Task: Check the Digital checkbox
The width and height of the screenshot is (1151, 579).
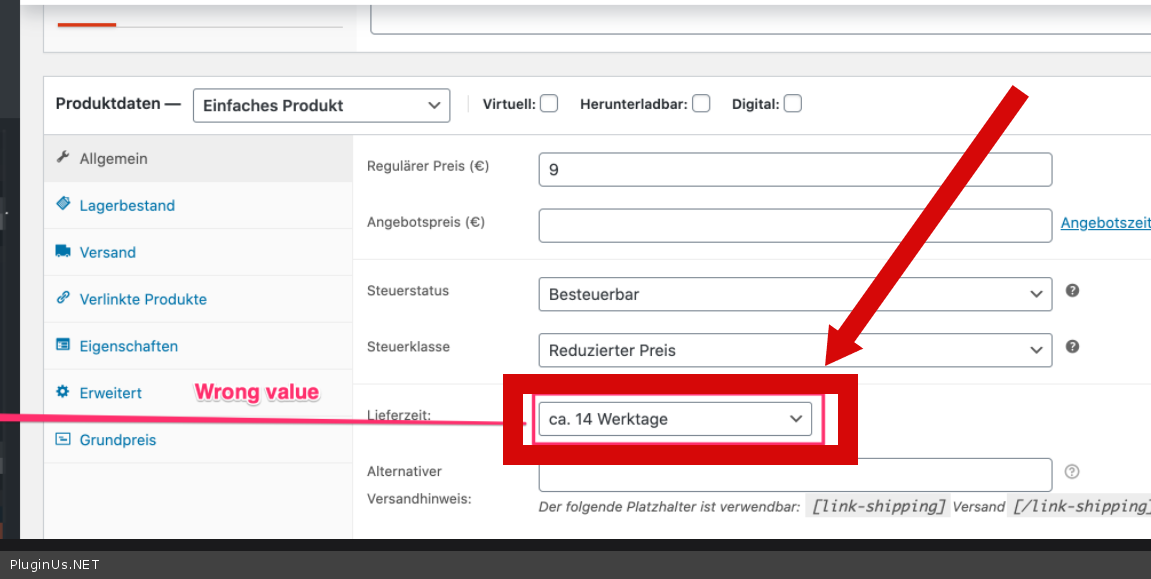Action: pos(792,103)
